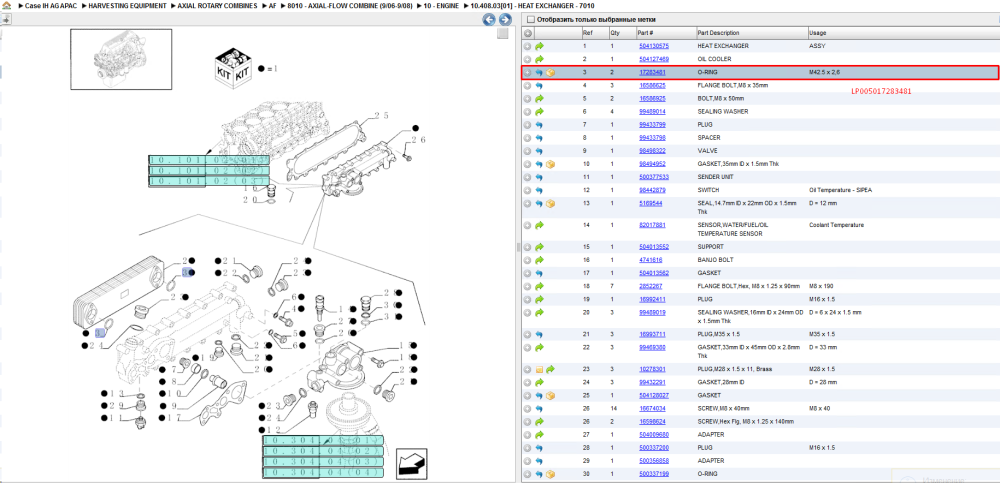
Task: Open part number 500356858 link
Action: [654, 461]
